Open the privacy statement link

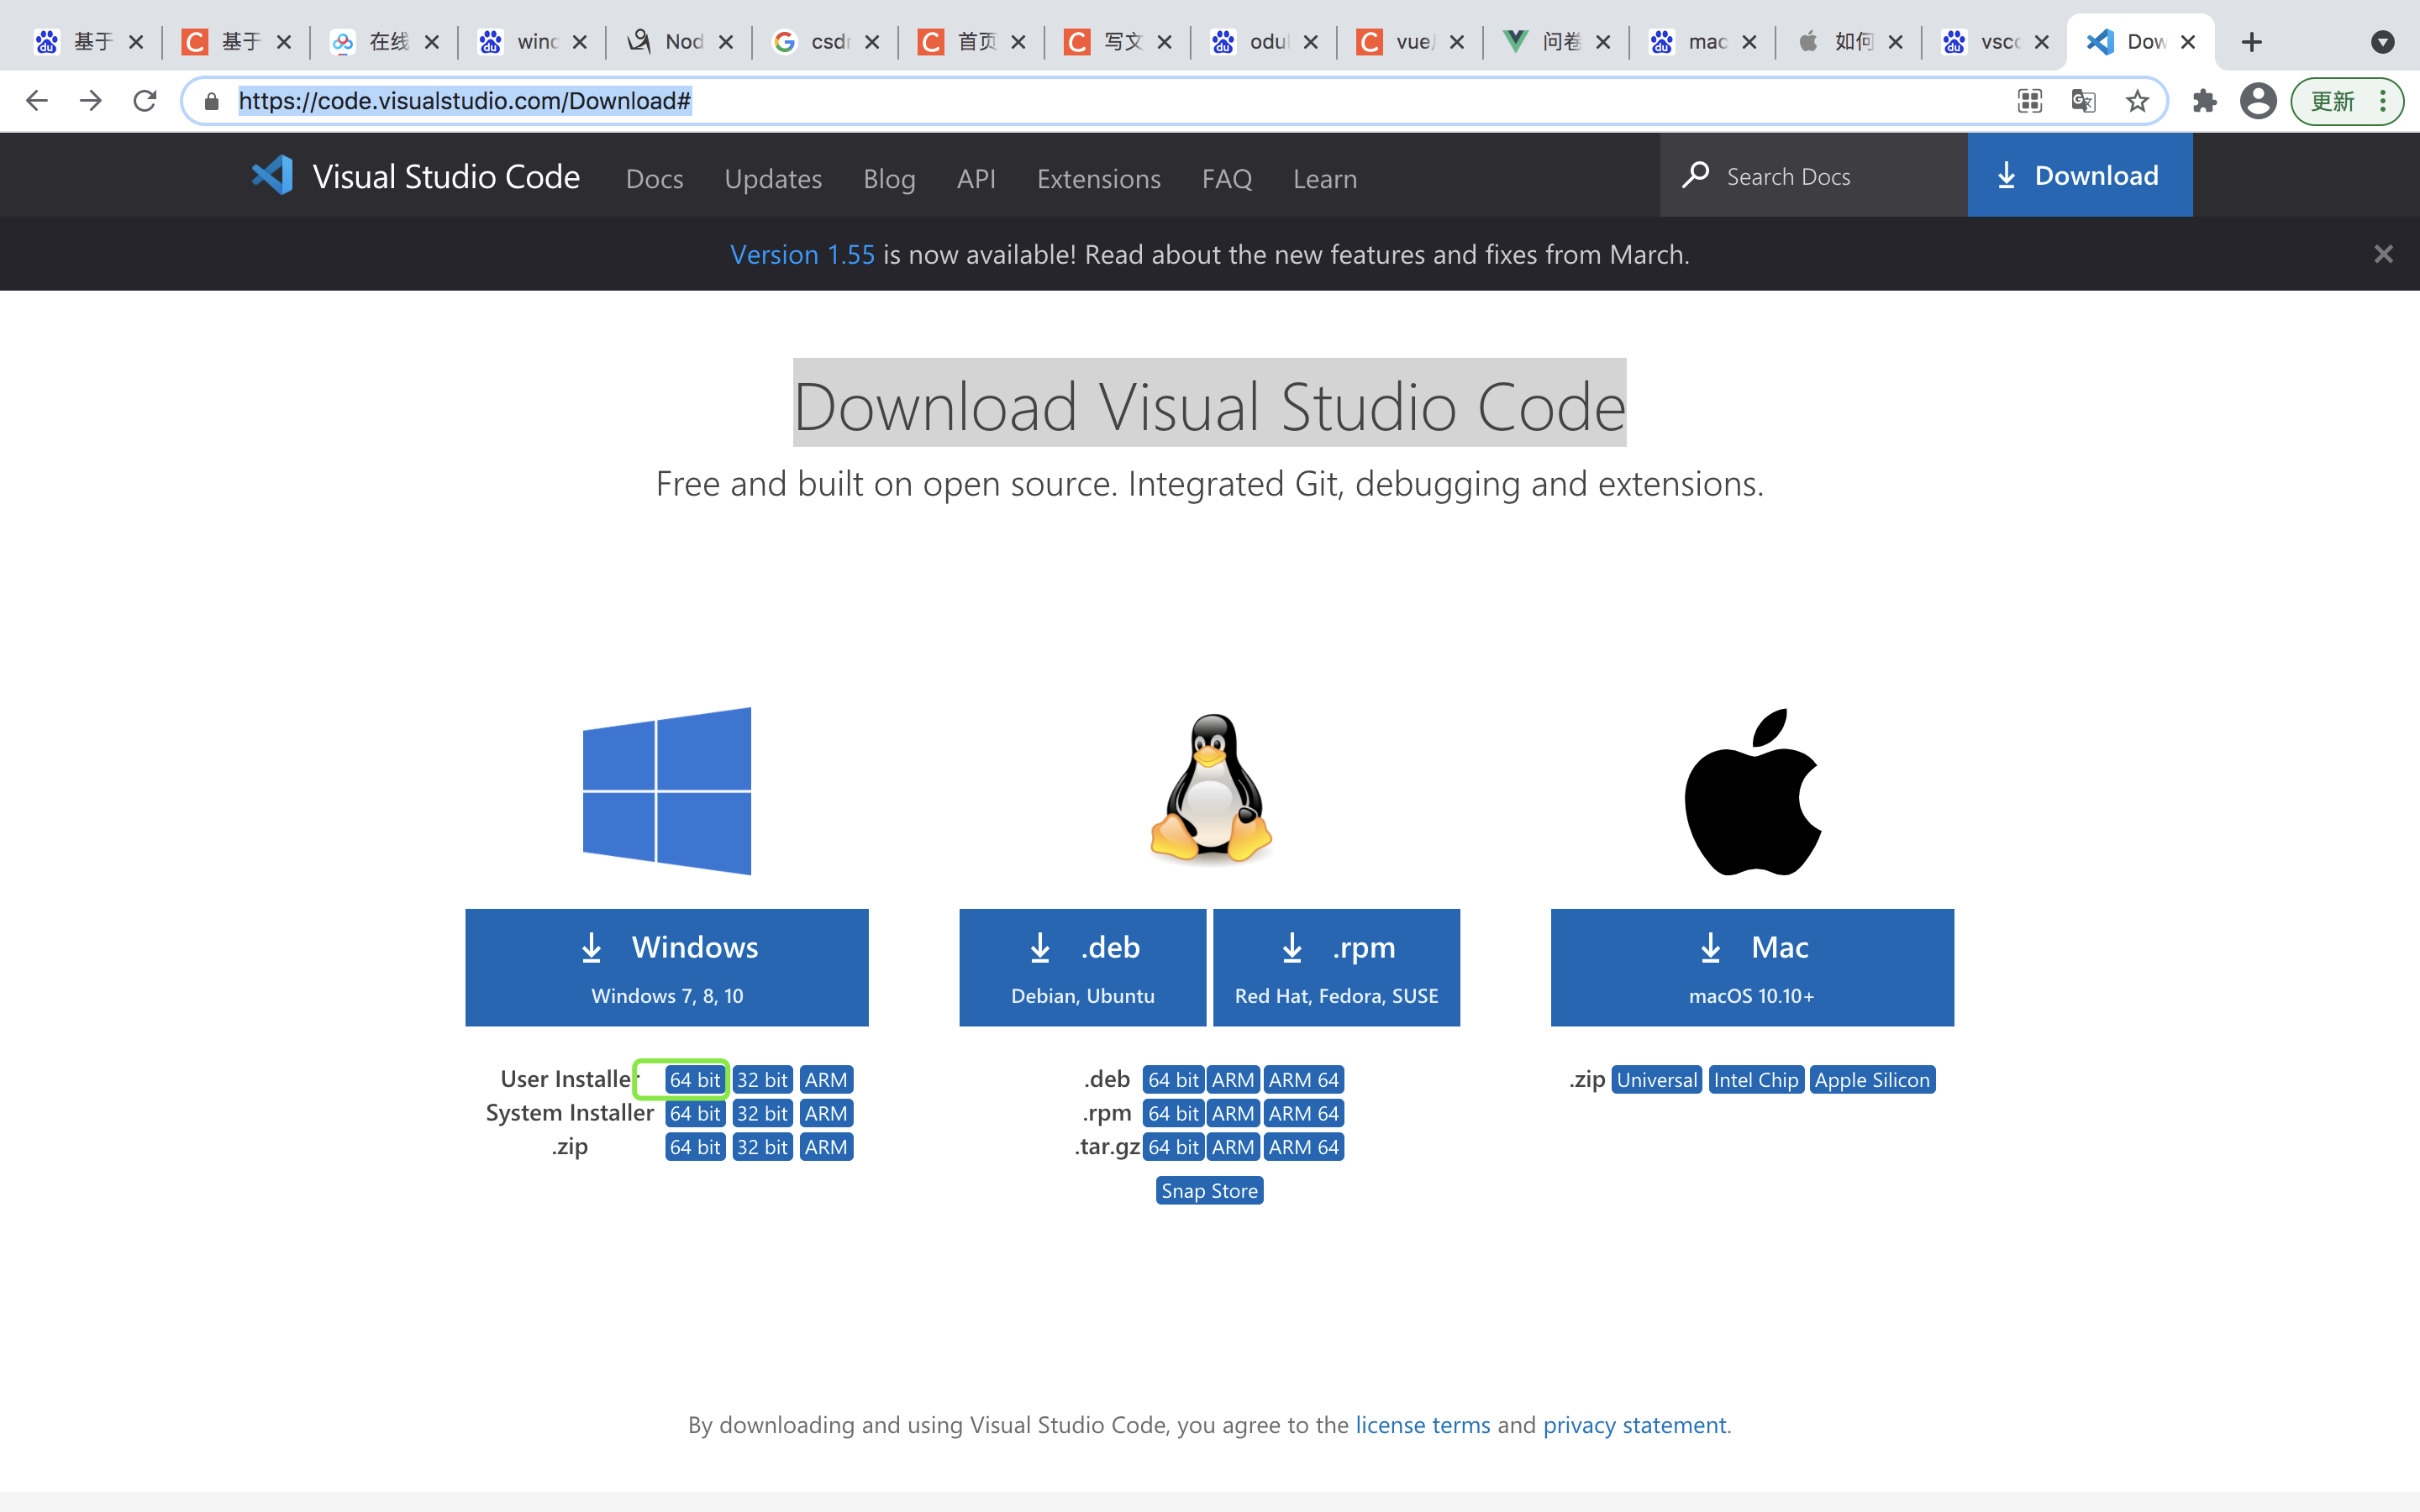pos(1634,1425)
